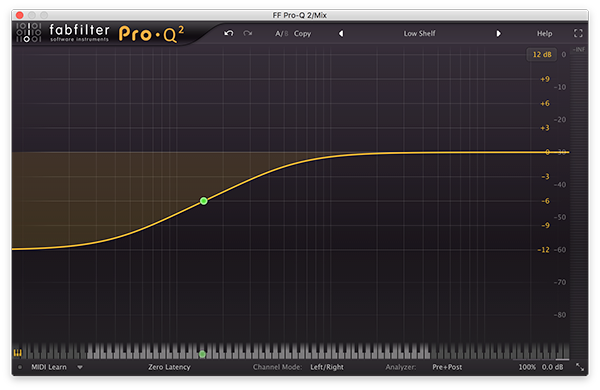Click the -6 dB scale label

click(546, 201)
